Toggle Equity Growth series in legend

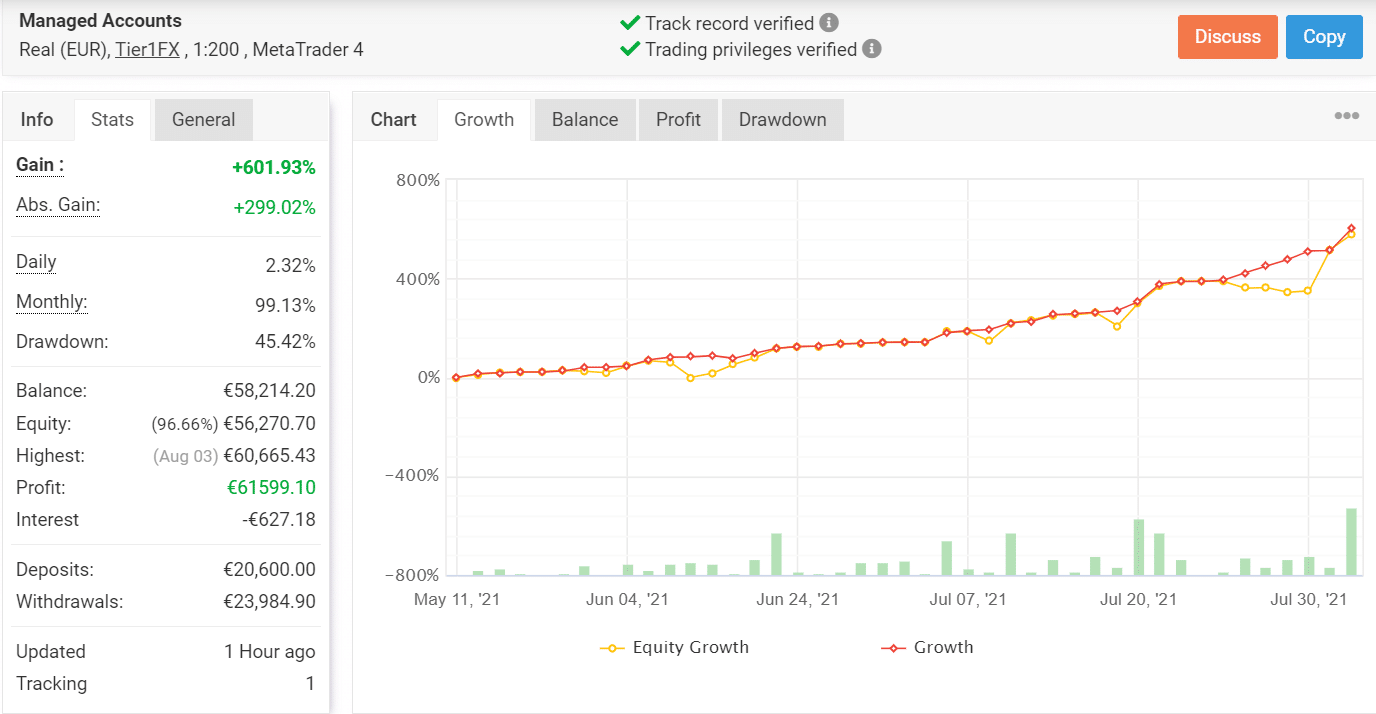point(675,647)
